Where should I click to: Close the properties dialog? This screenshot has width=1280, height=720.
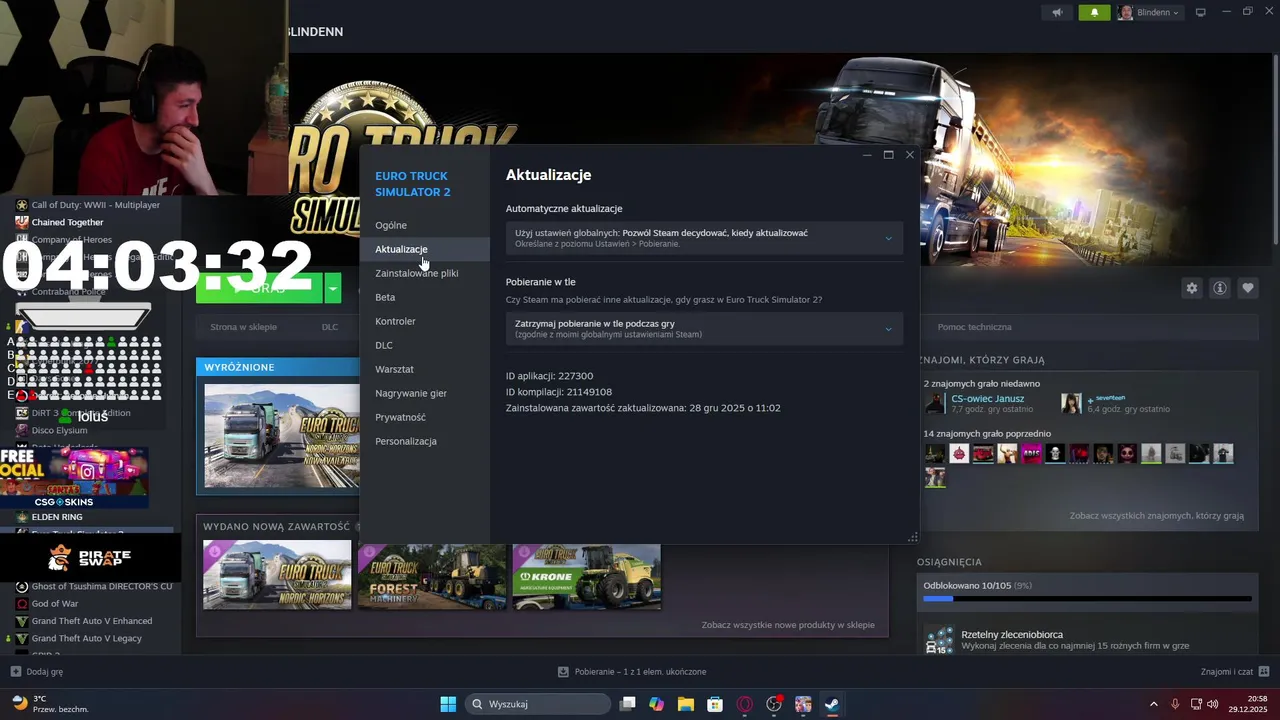pos(910,155)
